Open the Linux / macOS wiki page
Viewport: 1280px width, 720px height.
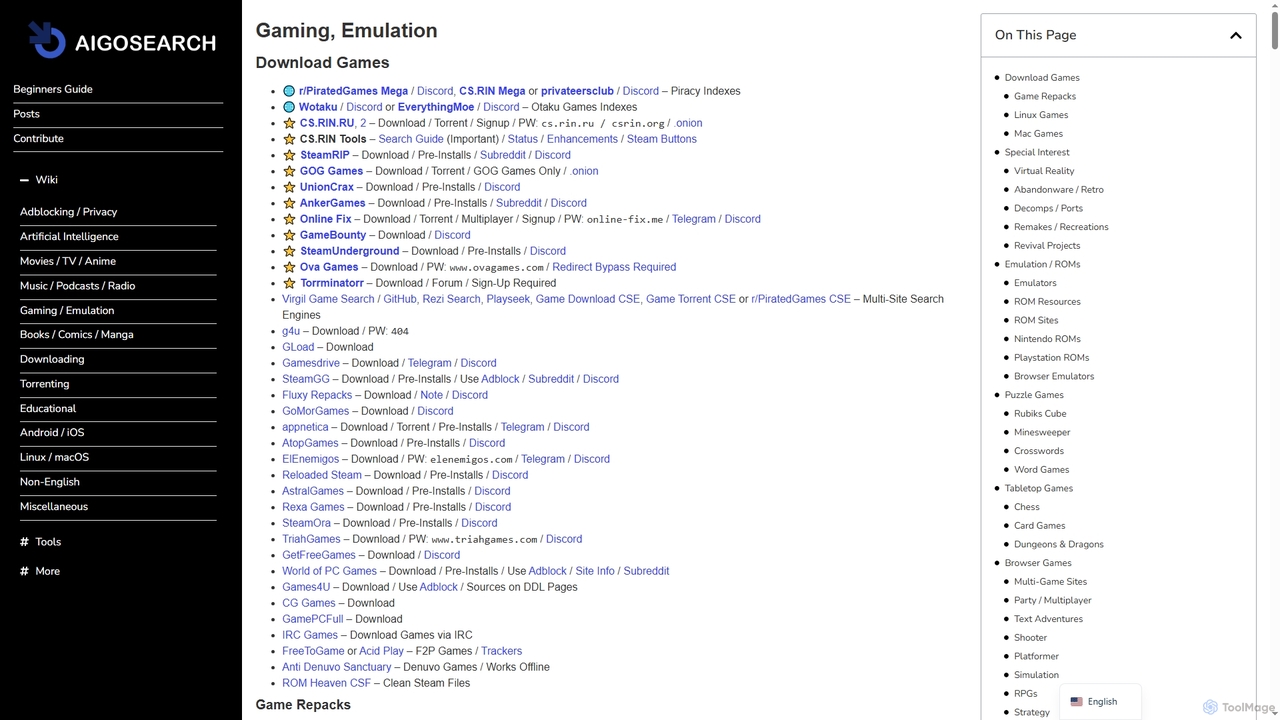point(54,457)
